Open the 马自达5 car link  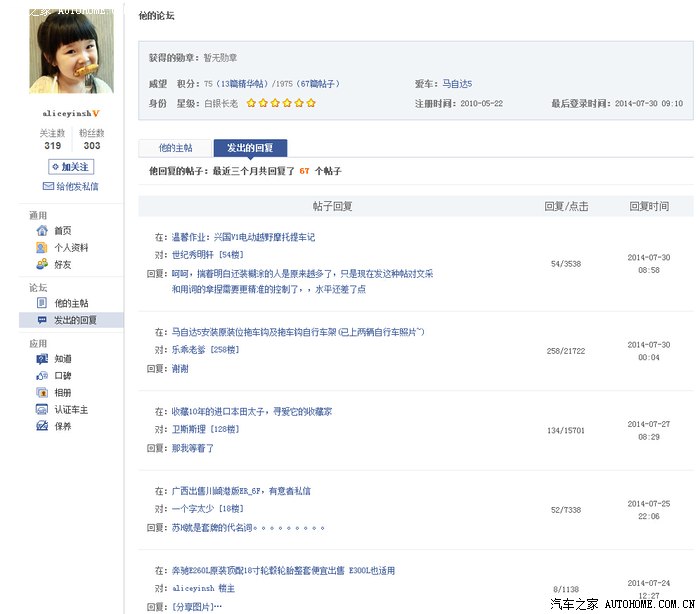click(x=457, y=85)
